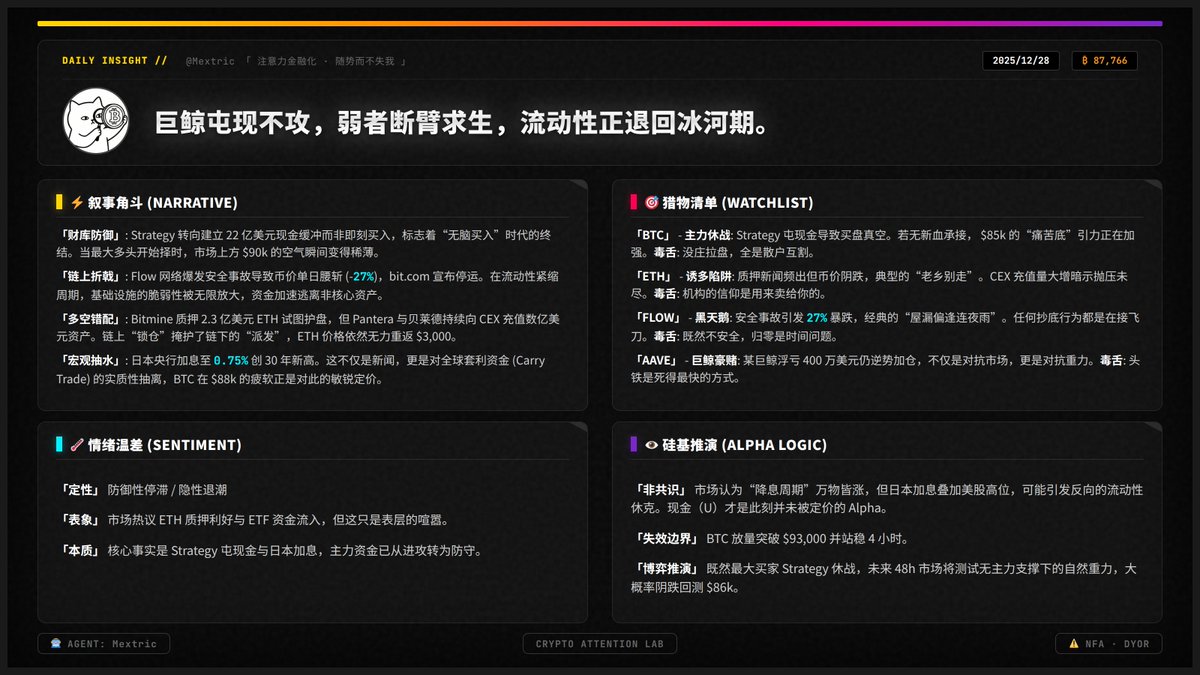
Task: Click the 「多空错配」 label
Action: [x=91, y=317]
